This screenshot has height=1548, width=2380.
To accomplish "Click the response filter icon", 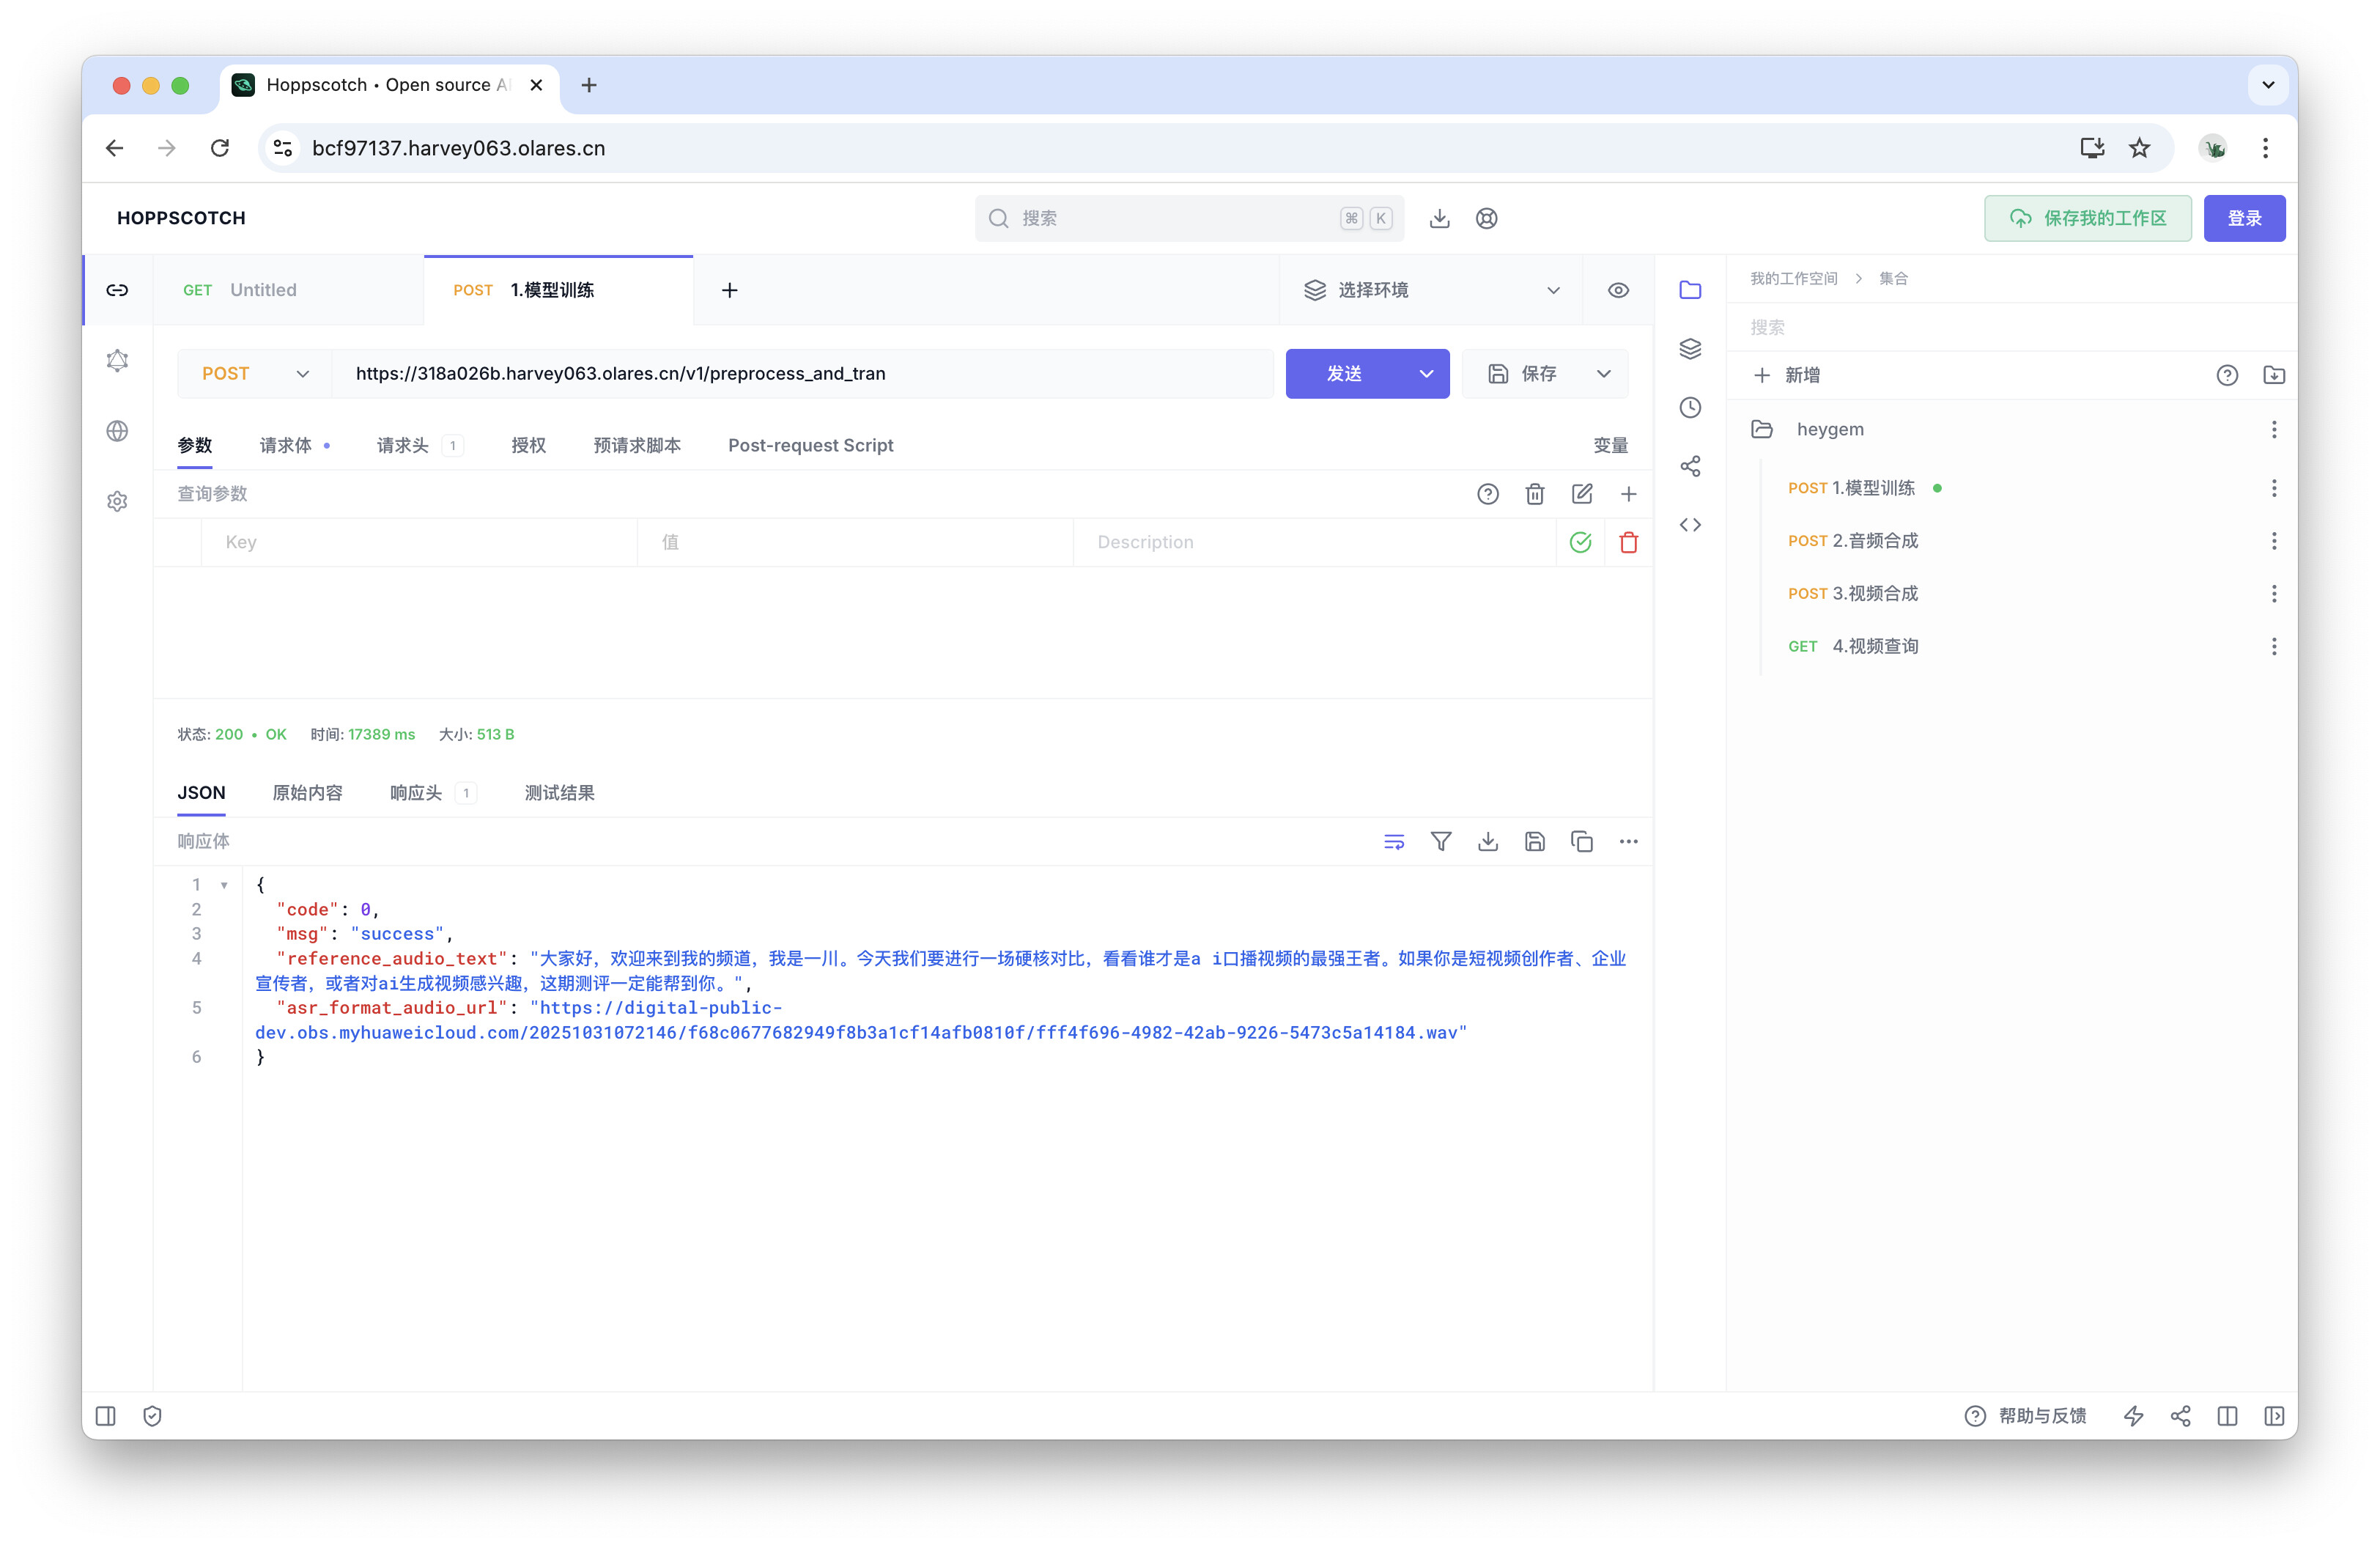I will (1441, 842).
